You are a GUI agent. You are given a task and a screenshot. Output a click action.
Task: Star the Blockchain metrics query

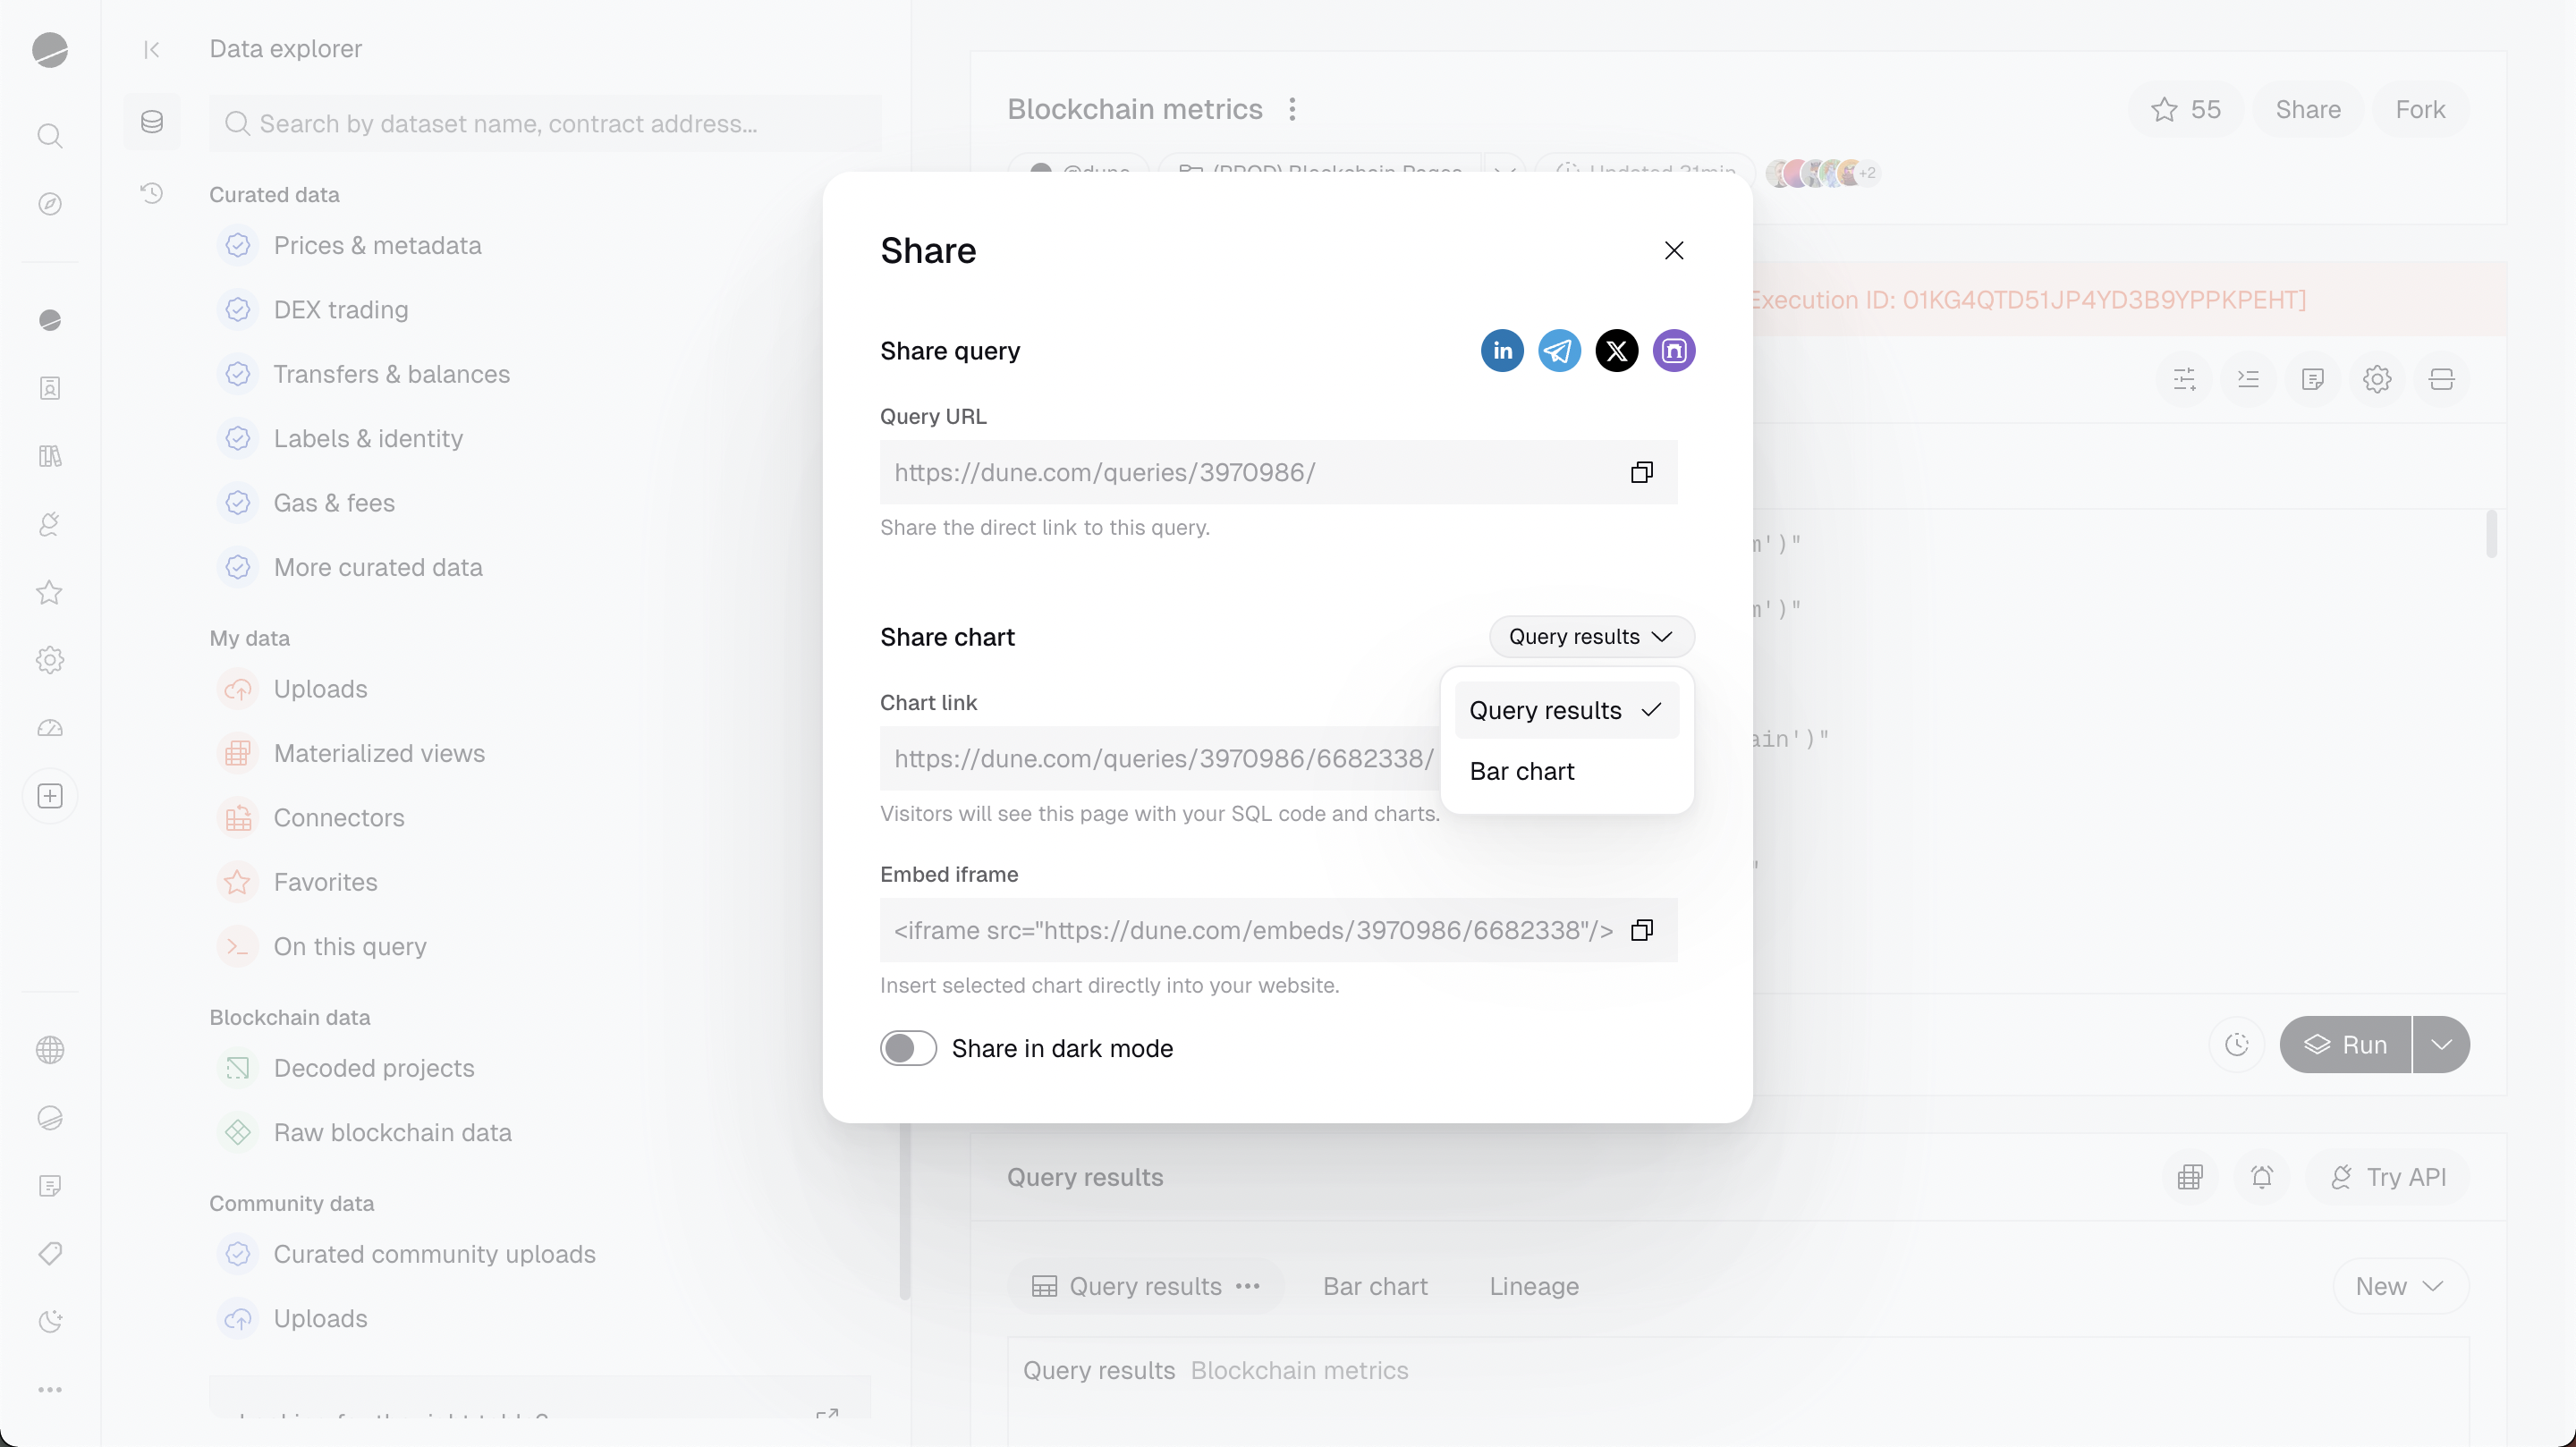coord(2186,109)
